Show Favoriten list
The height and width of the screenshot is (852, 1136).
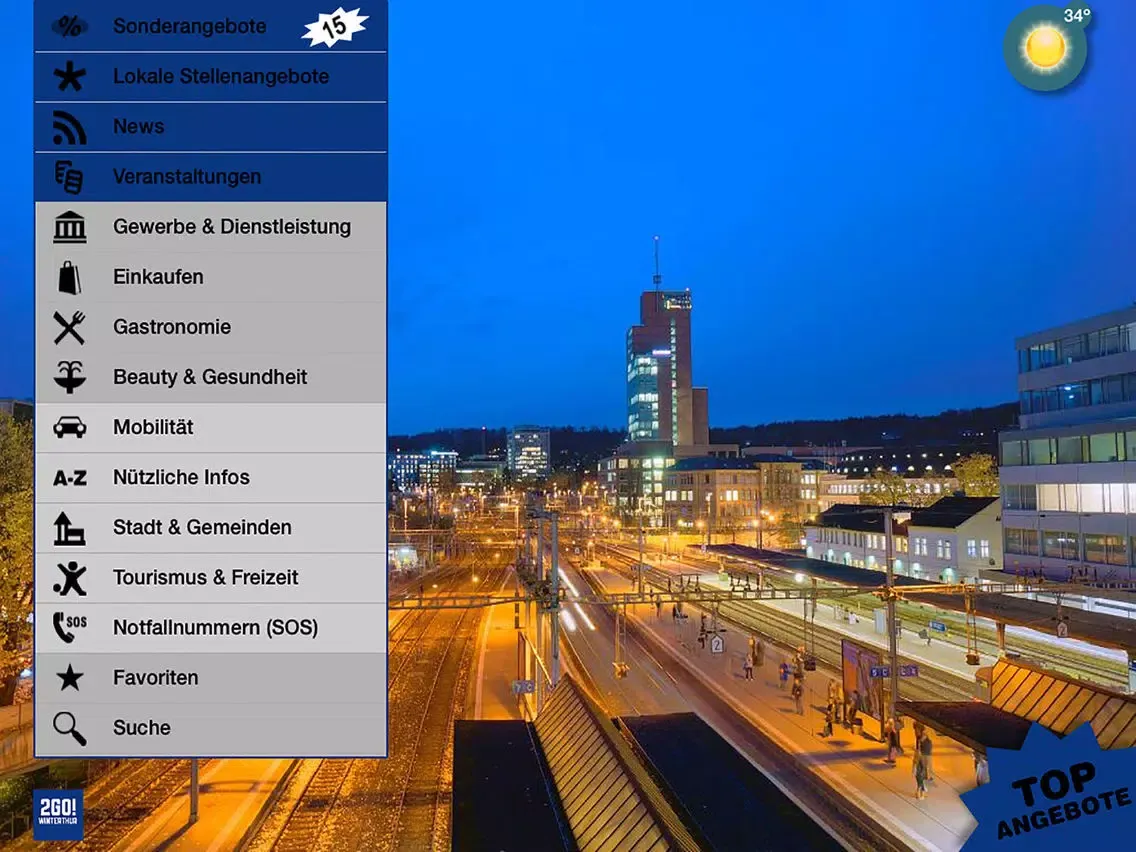211,677
